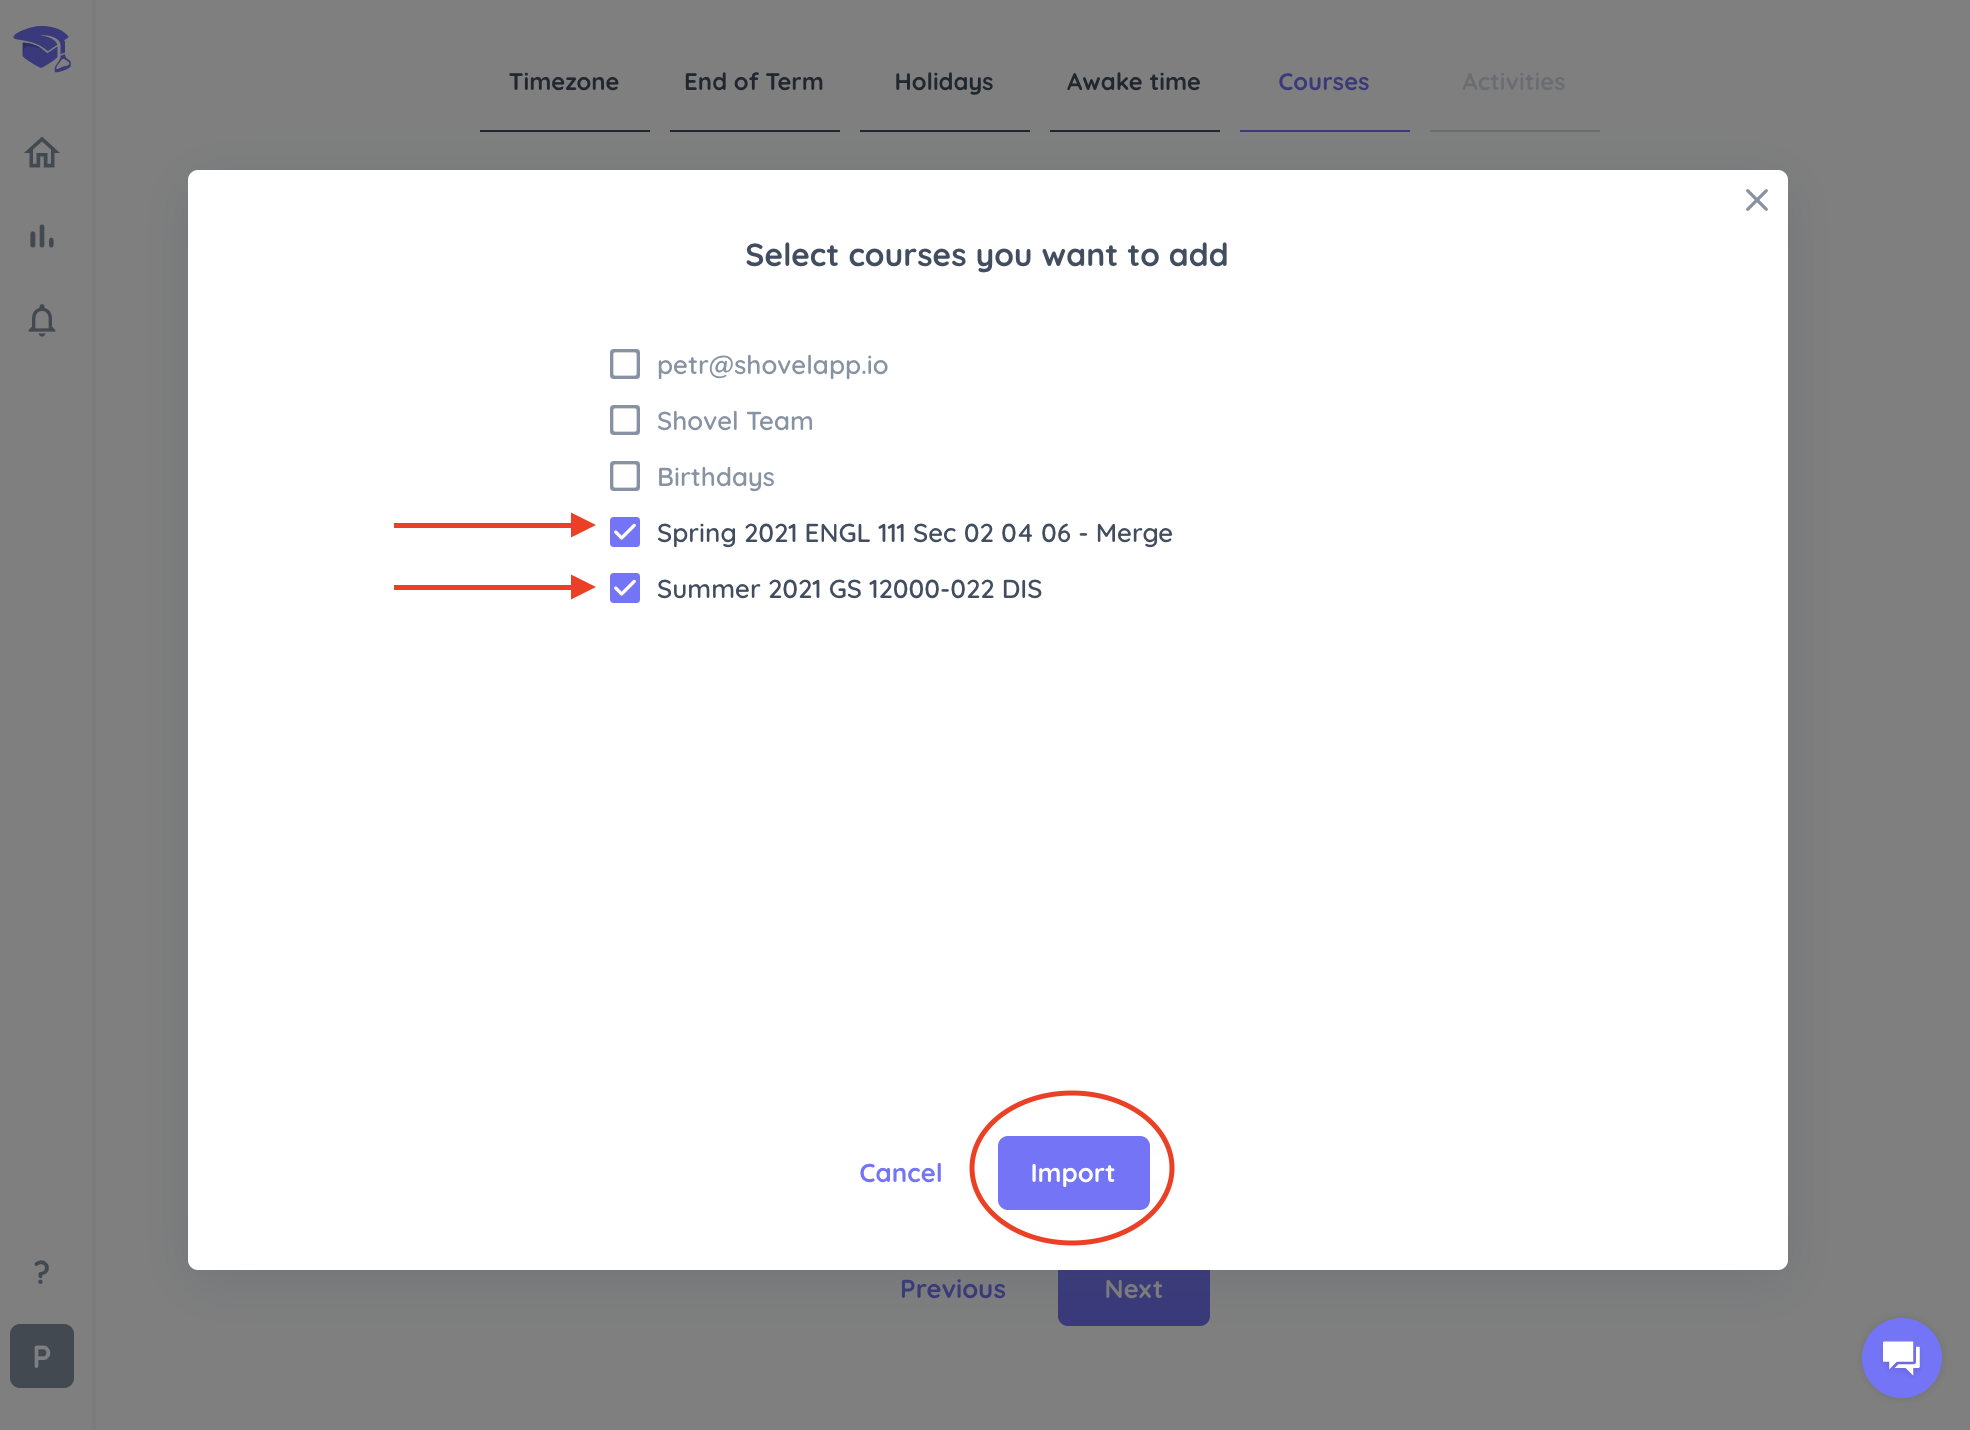Enable the Birthdays checkbox
This screenshot has width=1970, height=1430.
click(x=625, y=476)
